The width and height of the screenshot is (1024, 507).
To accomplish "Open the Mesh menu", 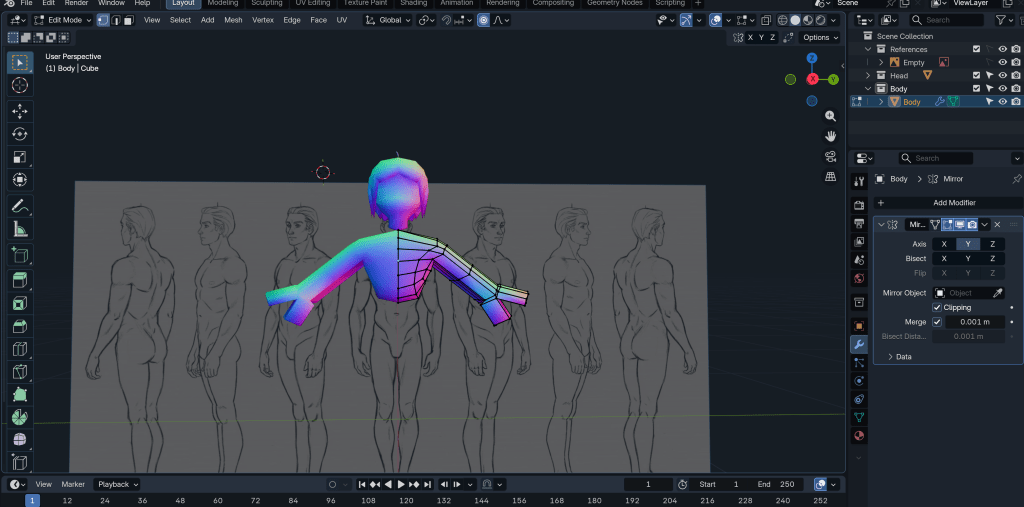I will 233,20.
